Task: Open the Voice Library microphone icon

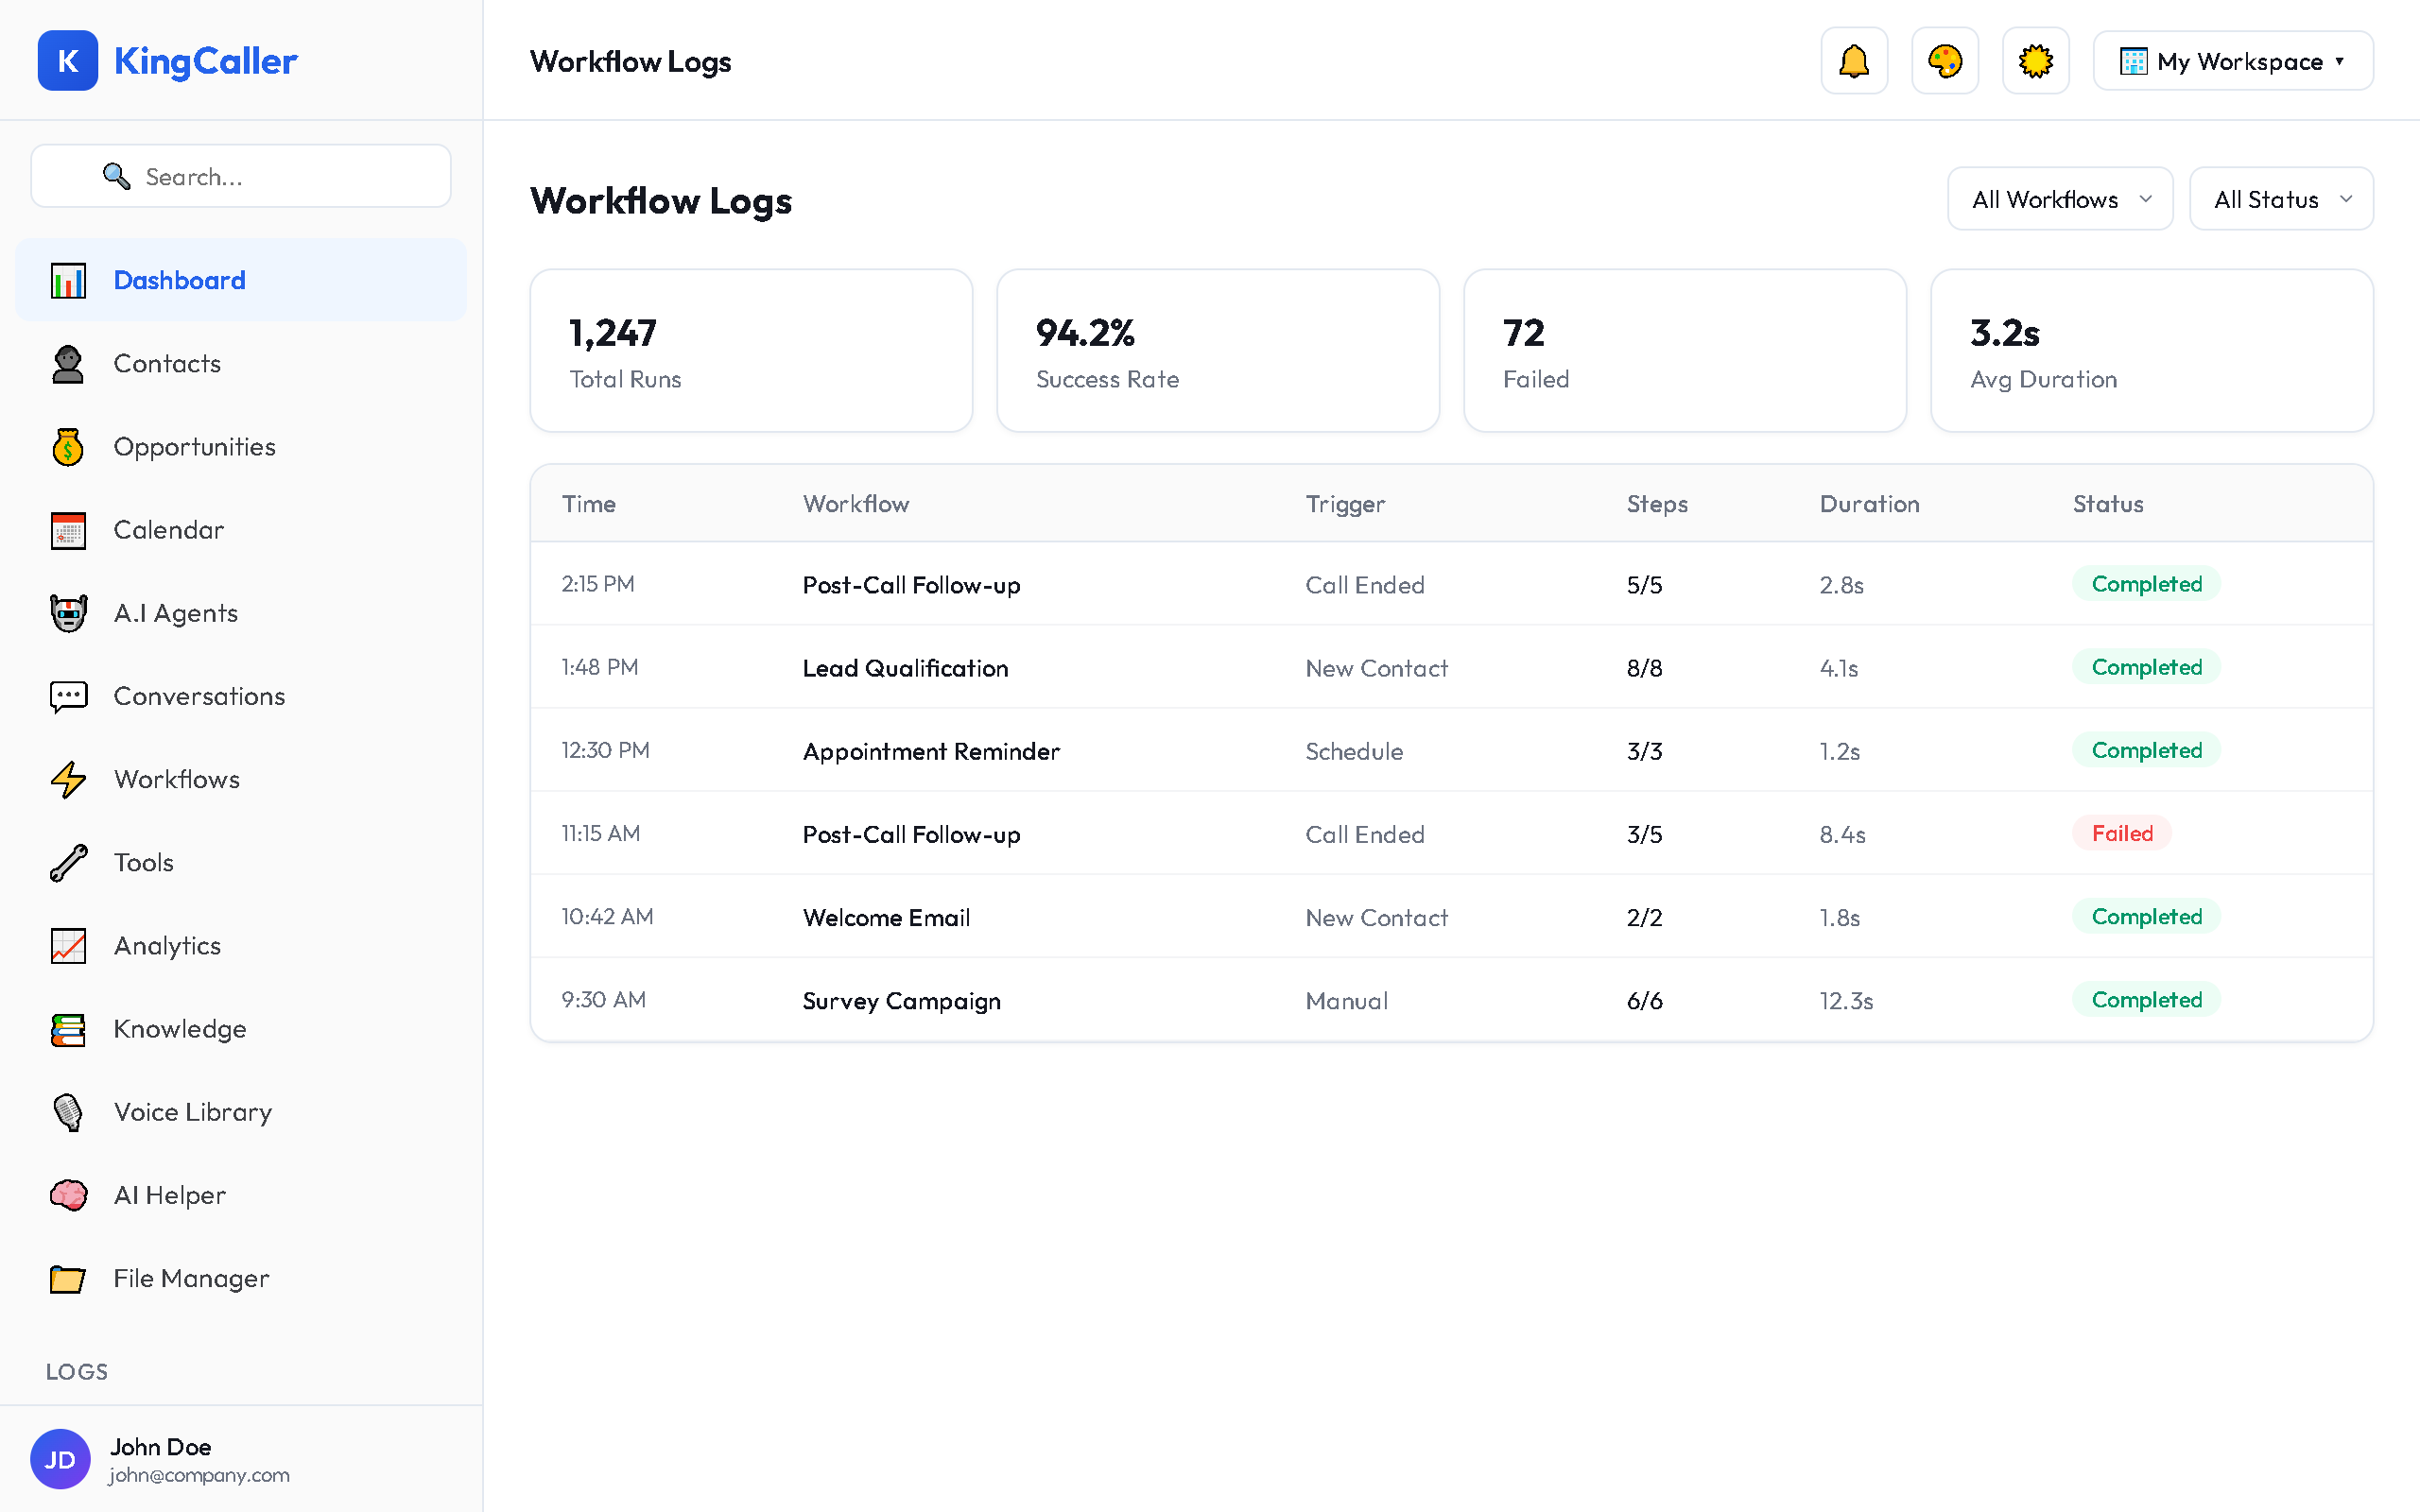Action: 67,1112
